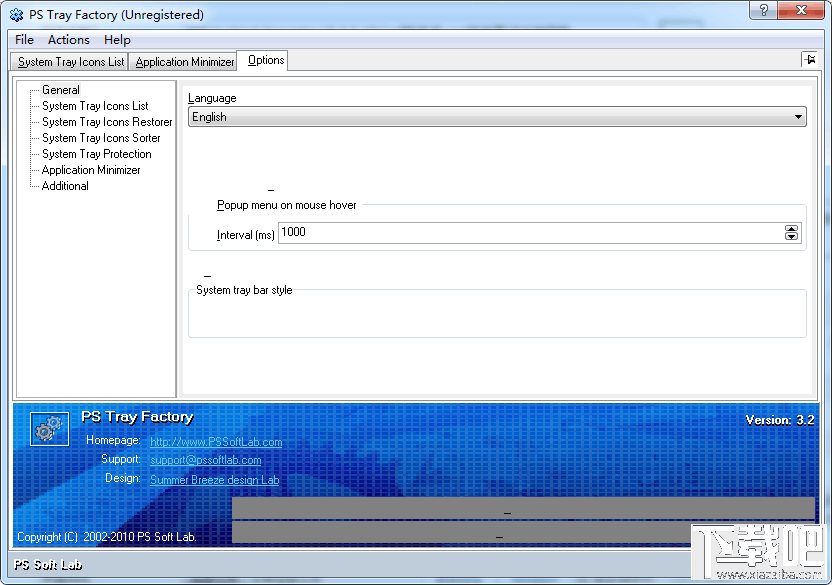Screen dimensions: 832x585
Task: Switch to System Tray Icons List tab
Action: (71, 62)
